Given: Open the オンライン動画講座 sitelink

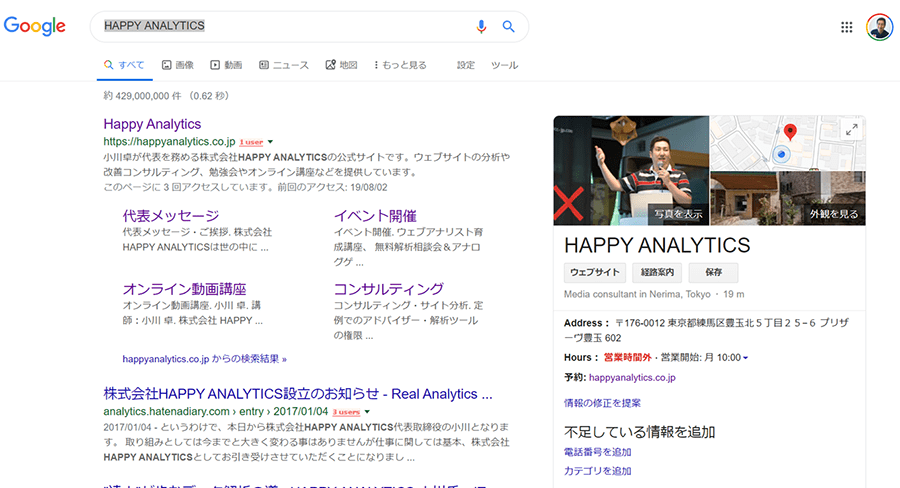Looking at the screenshot, I should [x=184, y=289].
